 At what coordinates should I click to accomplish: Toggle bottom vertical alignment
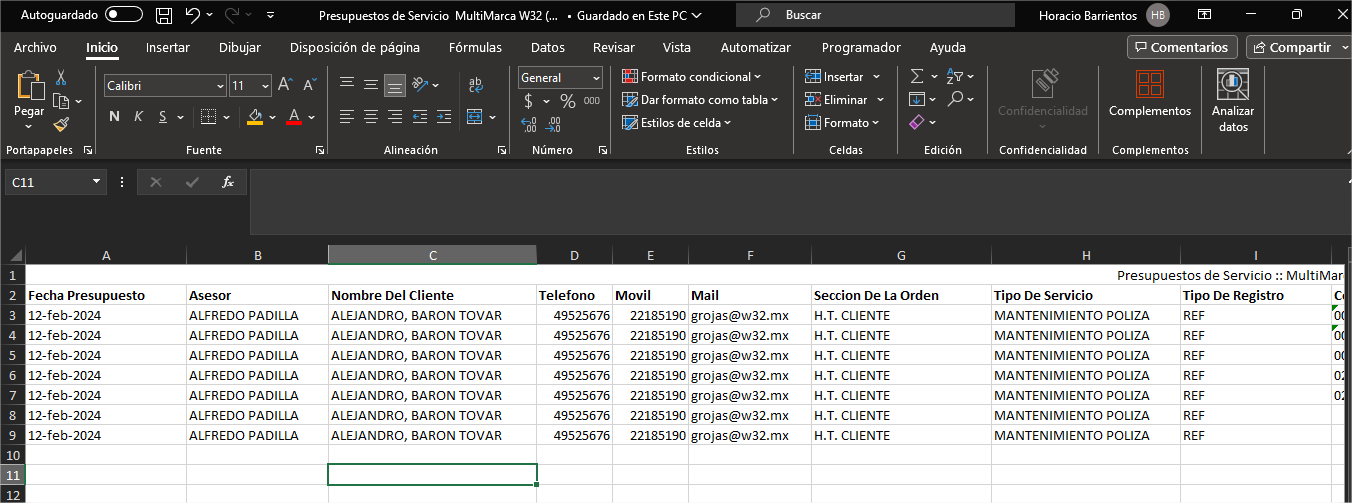click(x=394, y=85)
